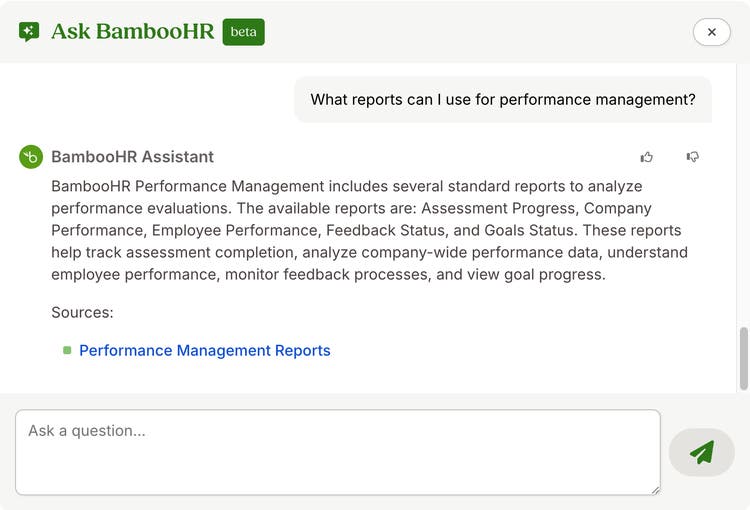Click the thumbs up feedback icon

(x=647, y=157)
